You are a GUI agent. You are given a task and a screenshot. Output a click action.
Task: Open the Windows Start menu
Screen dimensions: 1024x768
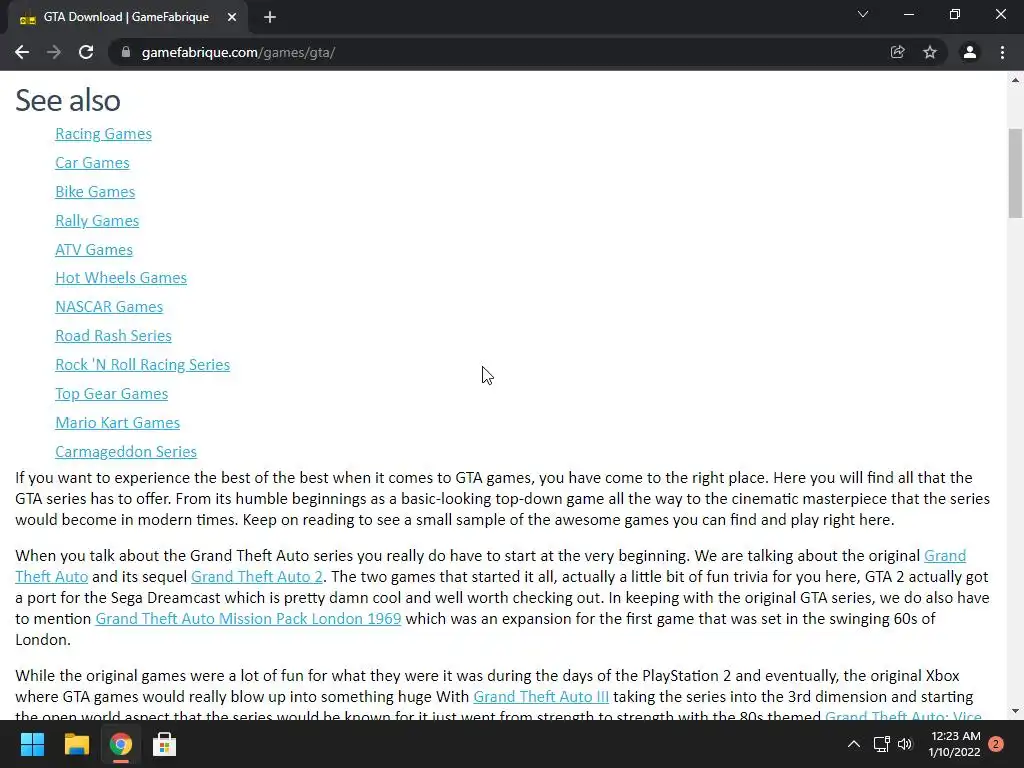tap(32, 744)
